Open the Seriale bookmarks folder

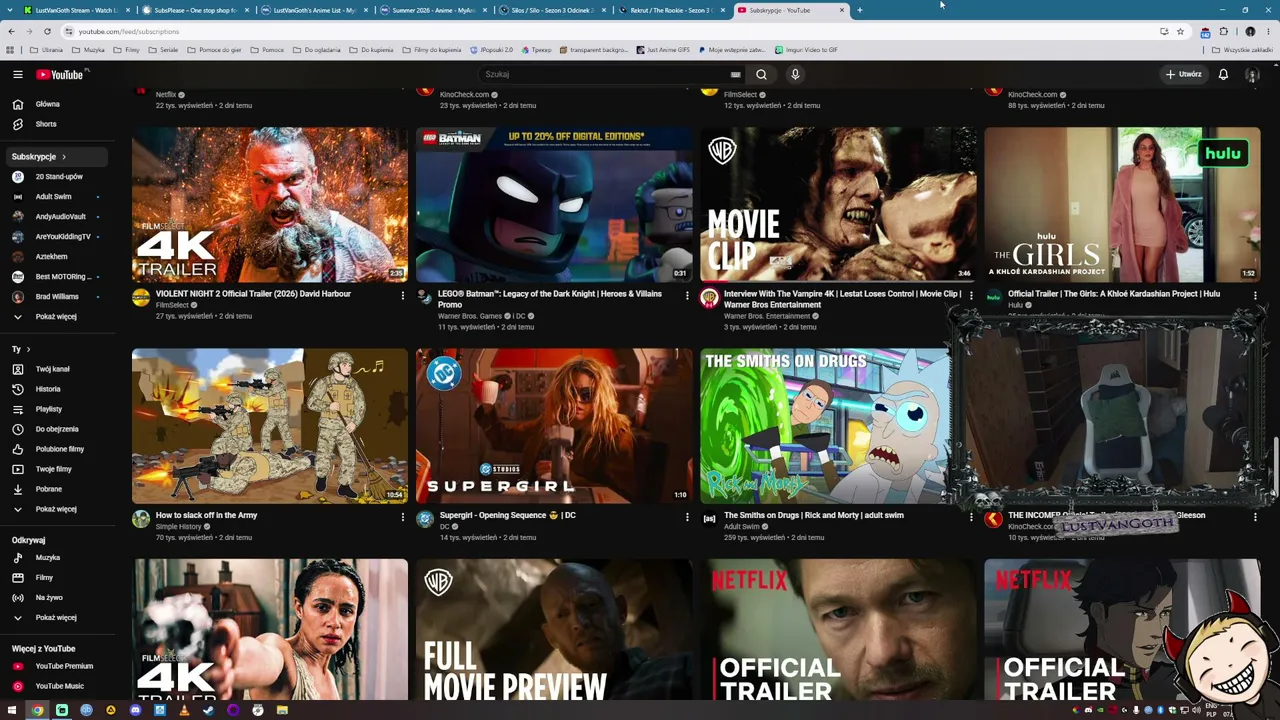coord(163,50)
